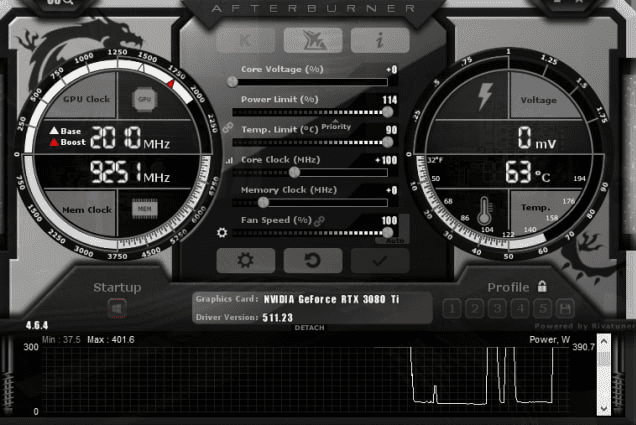Viewport: 636px width, 425px height.
Task: Click the Priority arrow above Temp. Limit
Action: pos(335,121)
